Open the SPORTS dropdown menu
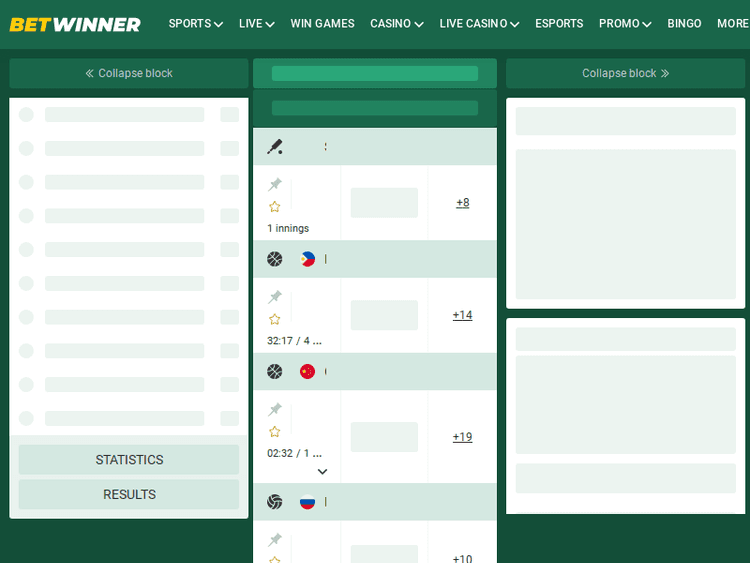Image resolution: width=750 pixels, height=563 pixels. click(x=196, y=24)
